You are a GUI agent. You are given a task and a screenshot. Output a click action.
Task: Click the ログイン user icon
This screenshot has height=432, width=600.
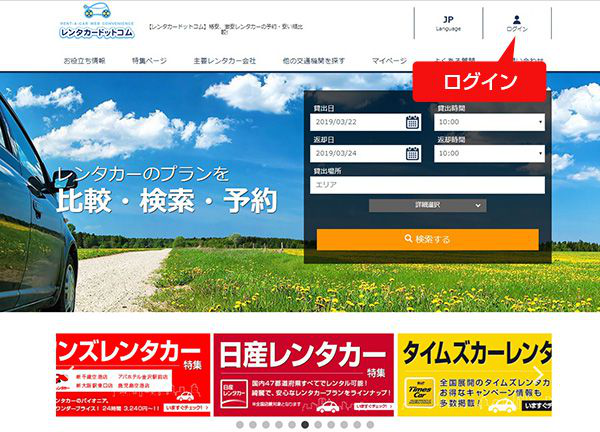point(517,23)
